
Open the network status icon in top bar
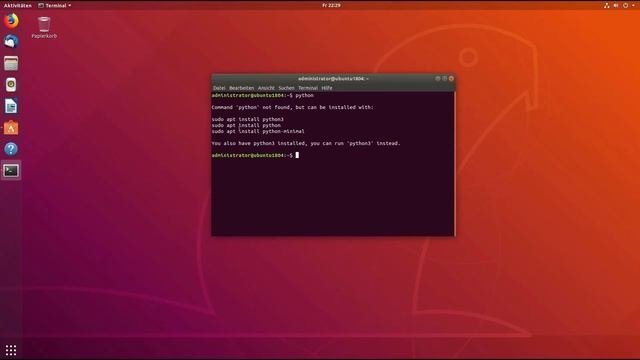607,5
